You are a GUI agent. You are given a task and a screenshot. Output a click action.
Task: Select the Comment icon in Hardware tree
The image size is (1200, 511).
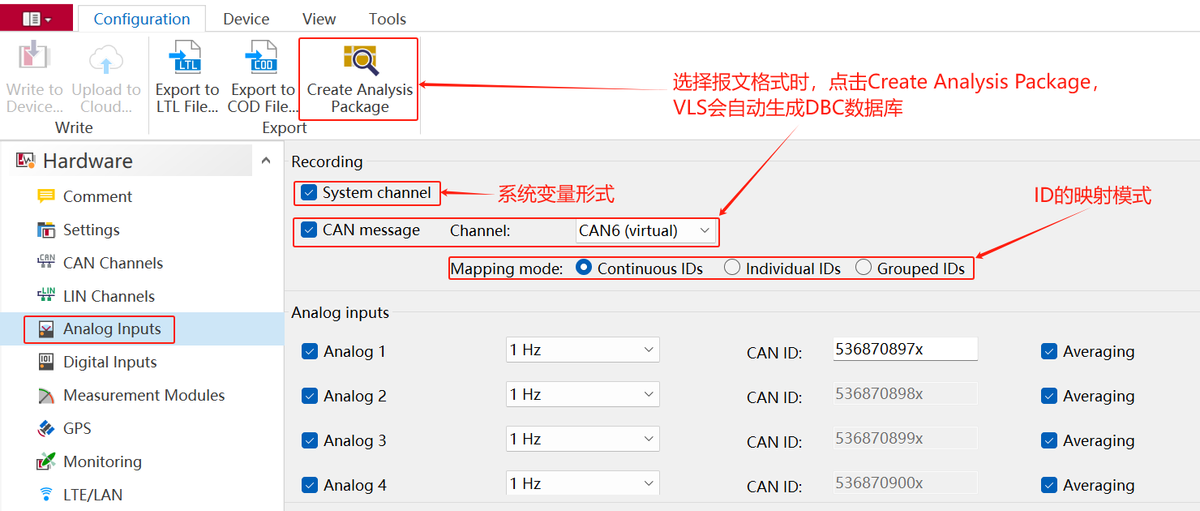tap(46, 197)
